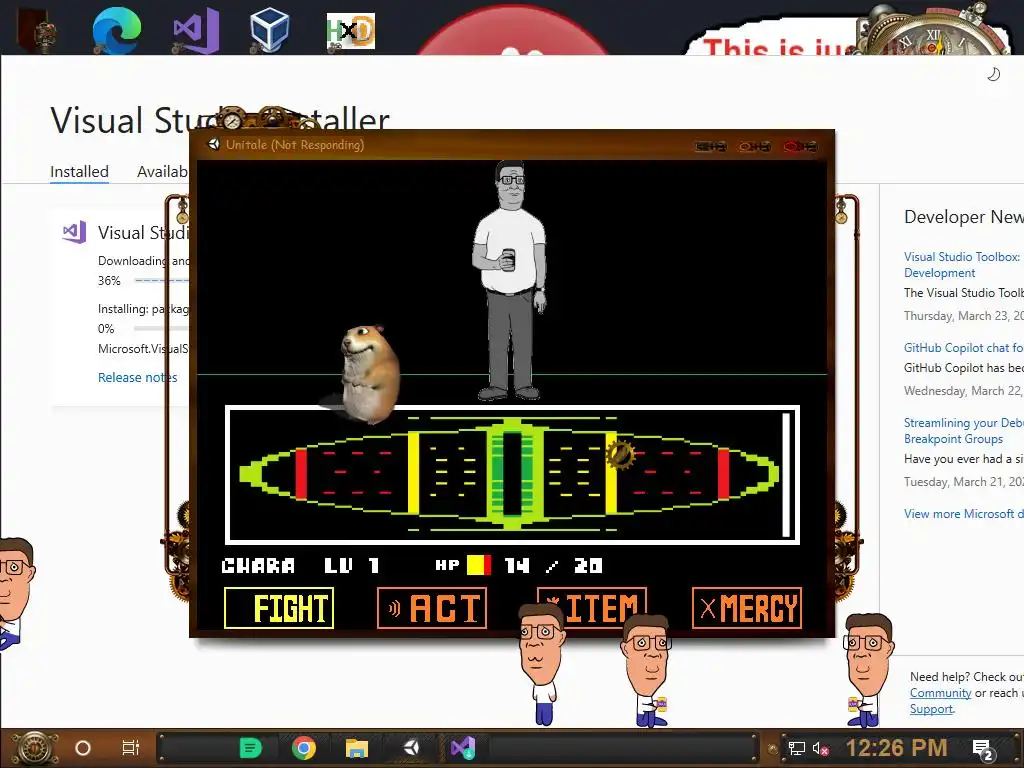The width and height of the screenshot is (1024, 768).
Task: Open the green chat app on taskbar
Action: coord(250,748)
